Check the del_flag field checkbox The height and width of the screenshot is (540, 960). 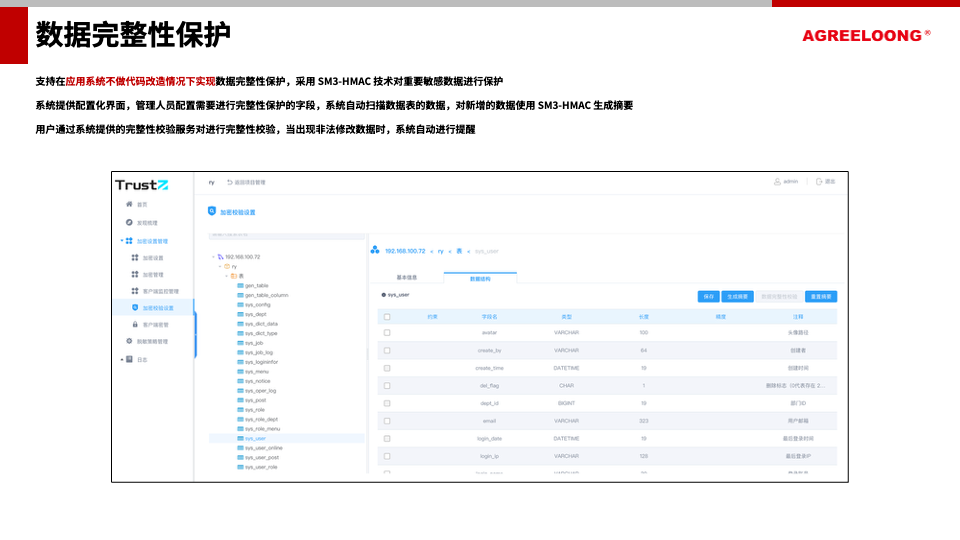click(x=387, y=386)
